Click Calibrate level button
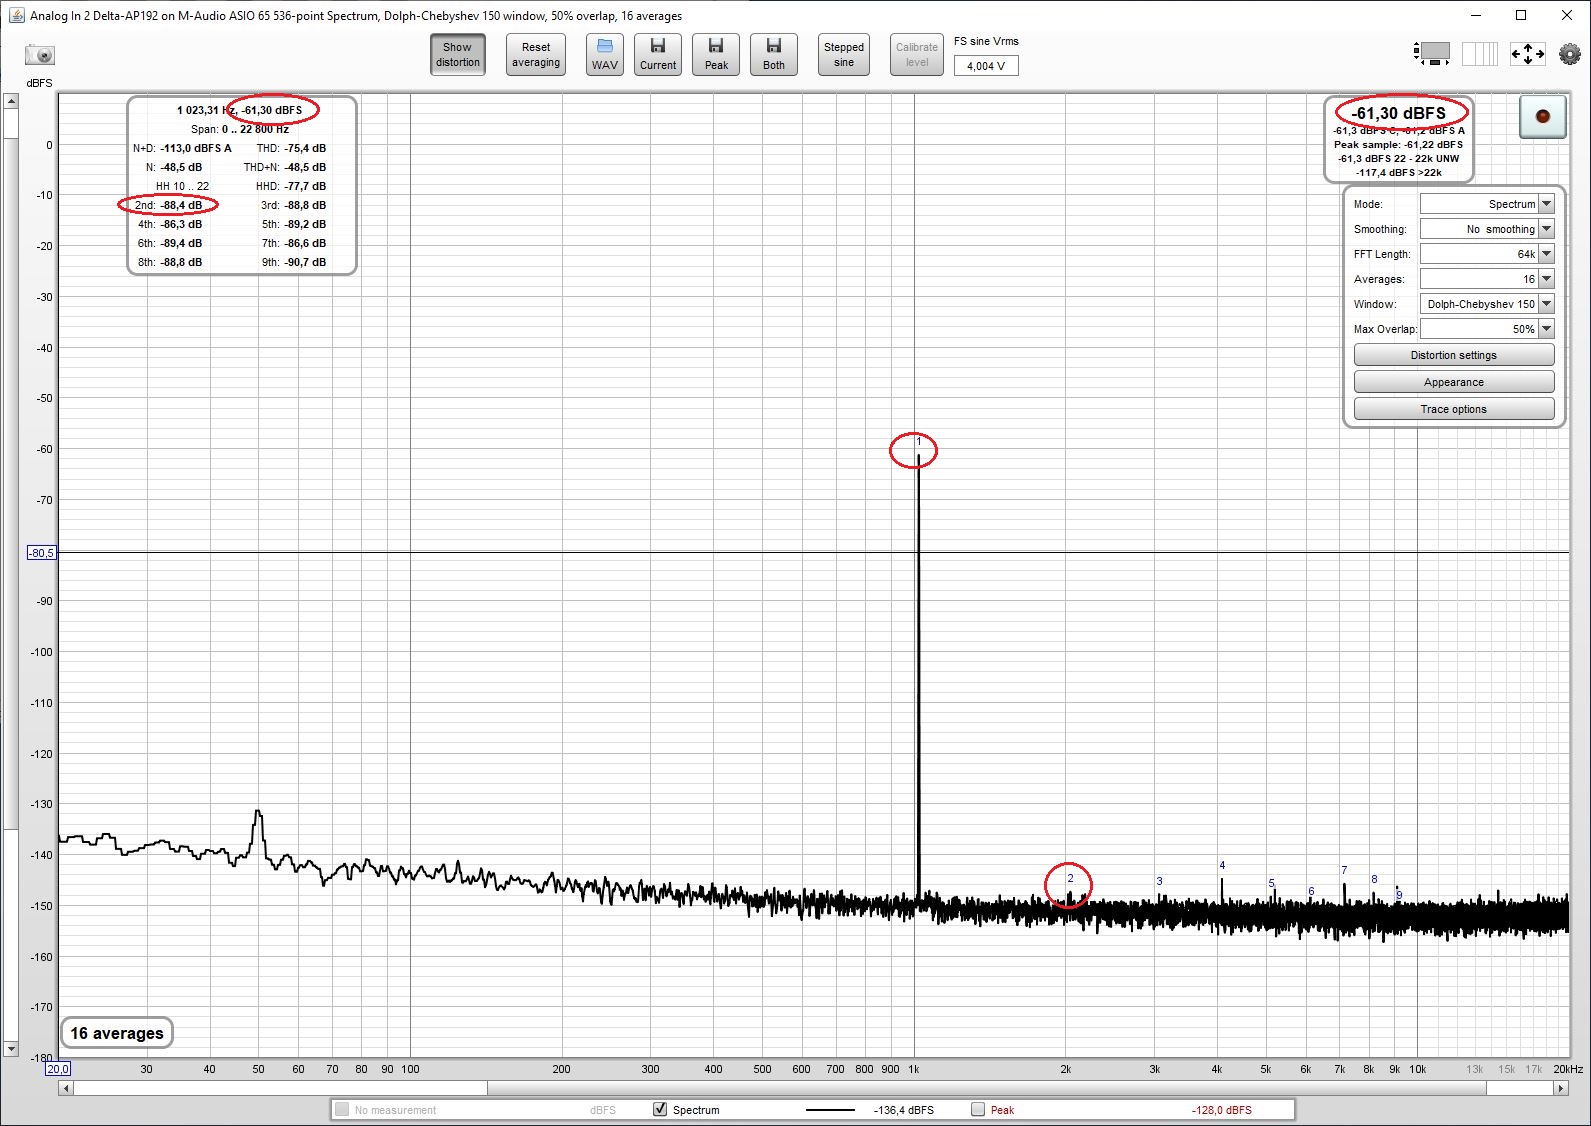This screenshot has width=1591, height=1126. click(917, 54)
